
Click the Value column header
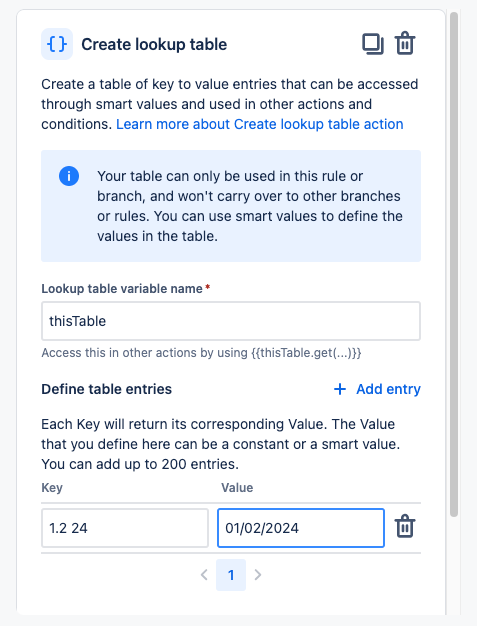coord(237,487)
